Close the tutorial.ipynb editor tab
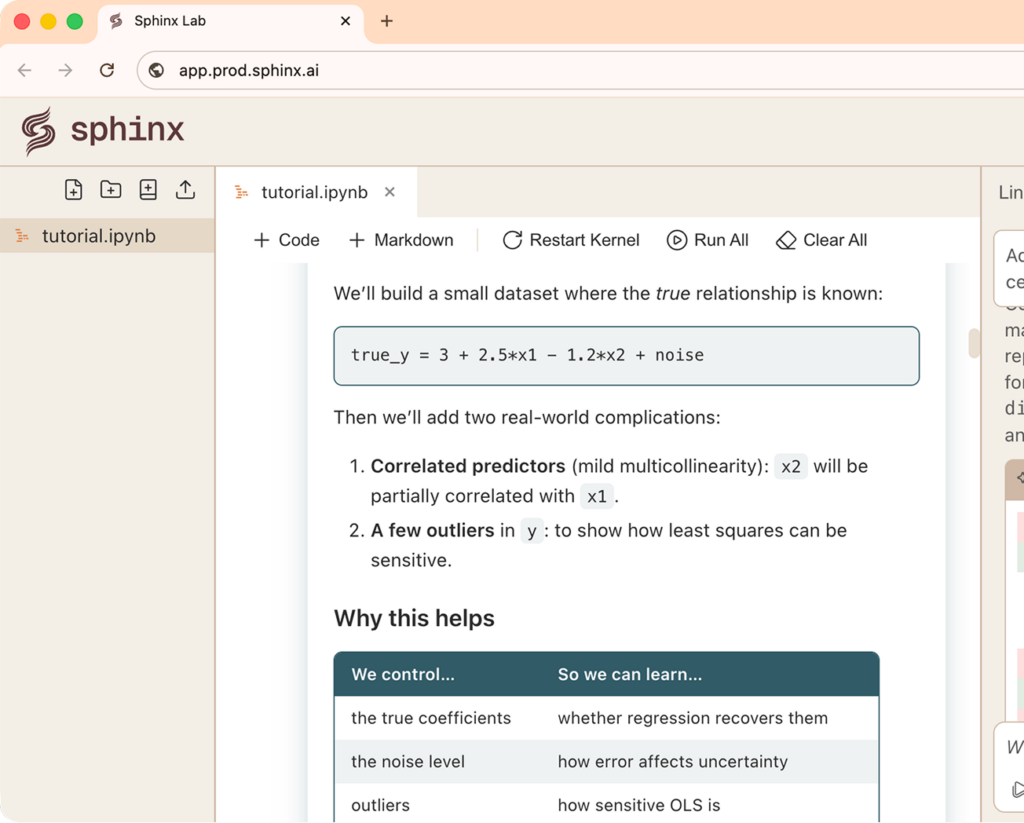Viewport: 1024px width, 823px height. click(x=390, y=192)
